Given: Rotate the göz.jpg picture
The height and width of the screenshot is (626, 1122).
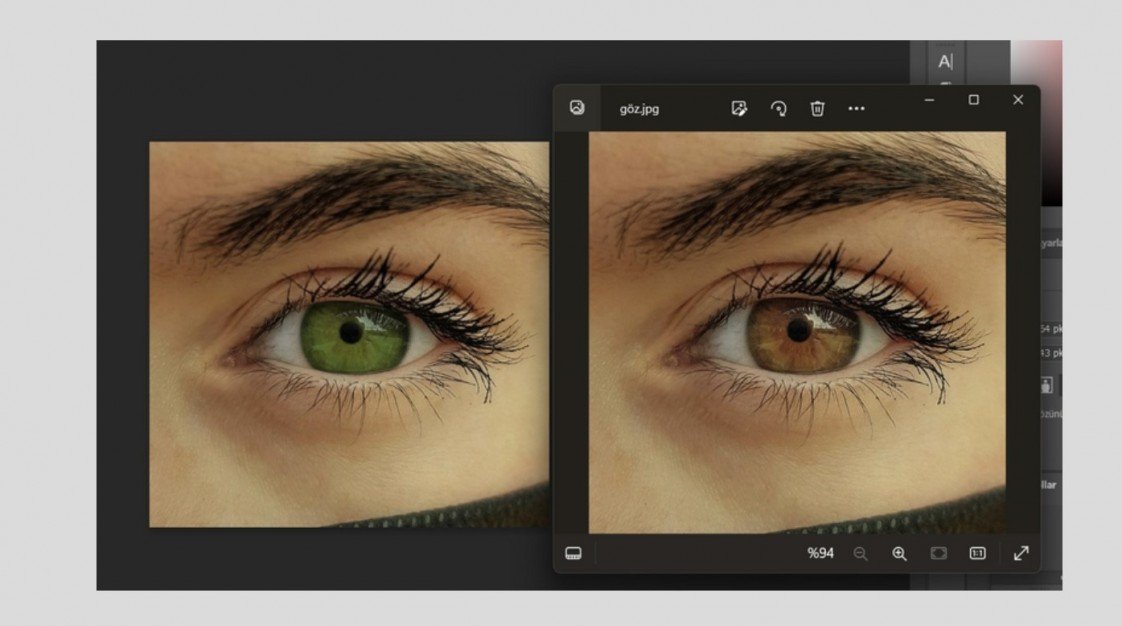Looking at the screenshot, I should click(x=779, y=109).
